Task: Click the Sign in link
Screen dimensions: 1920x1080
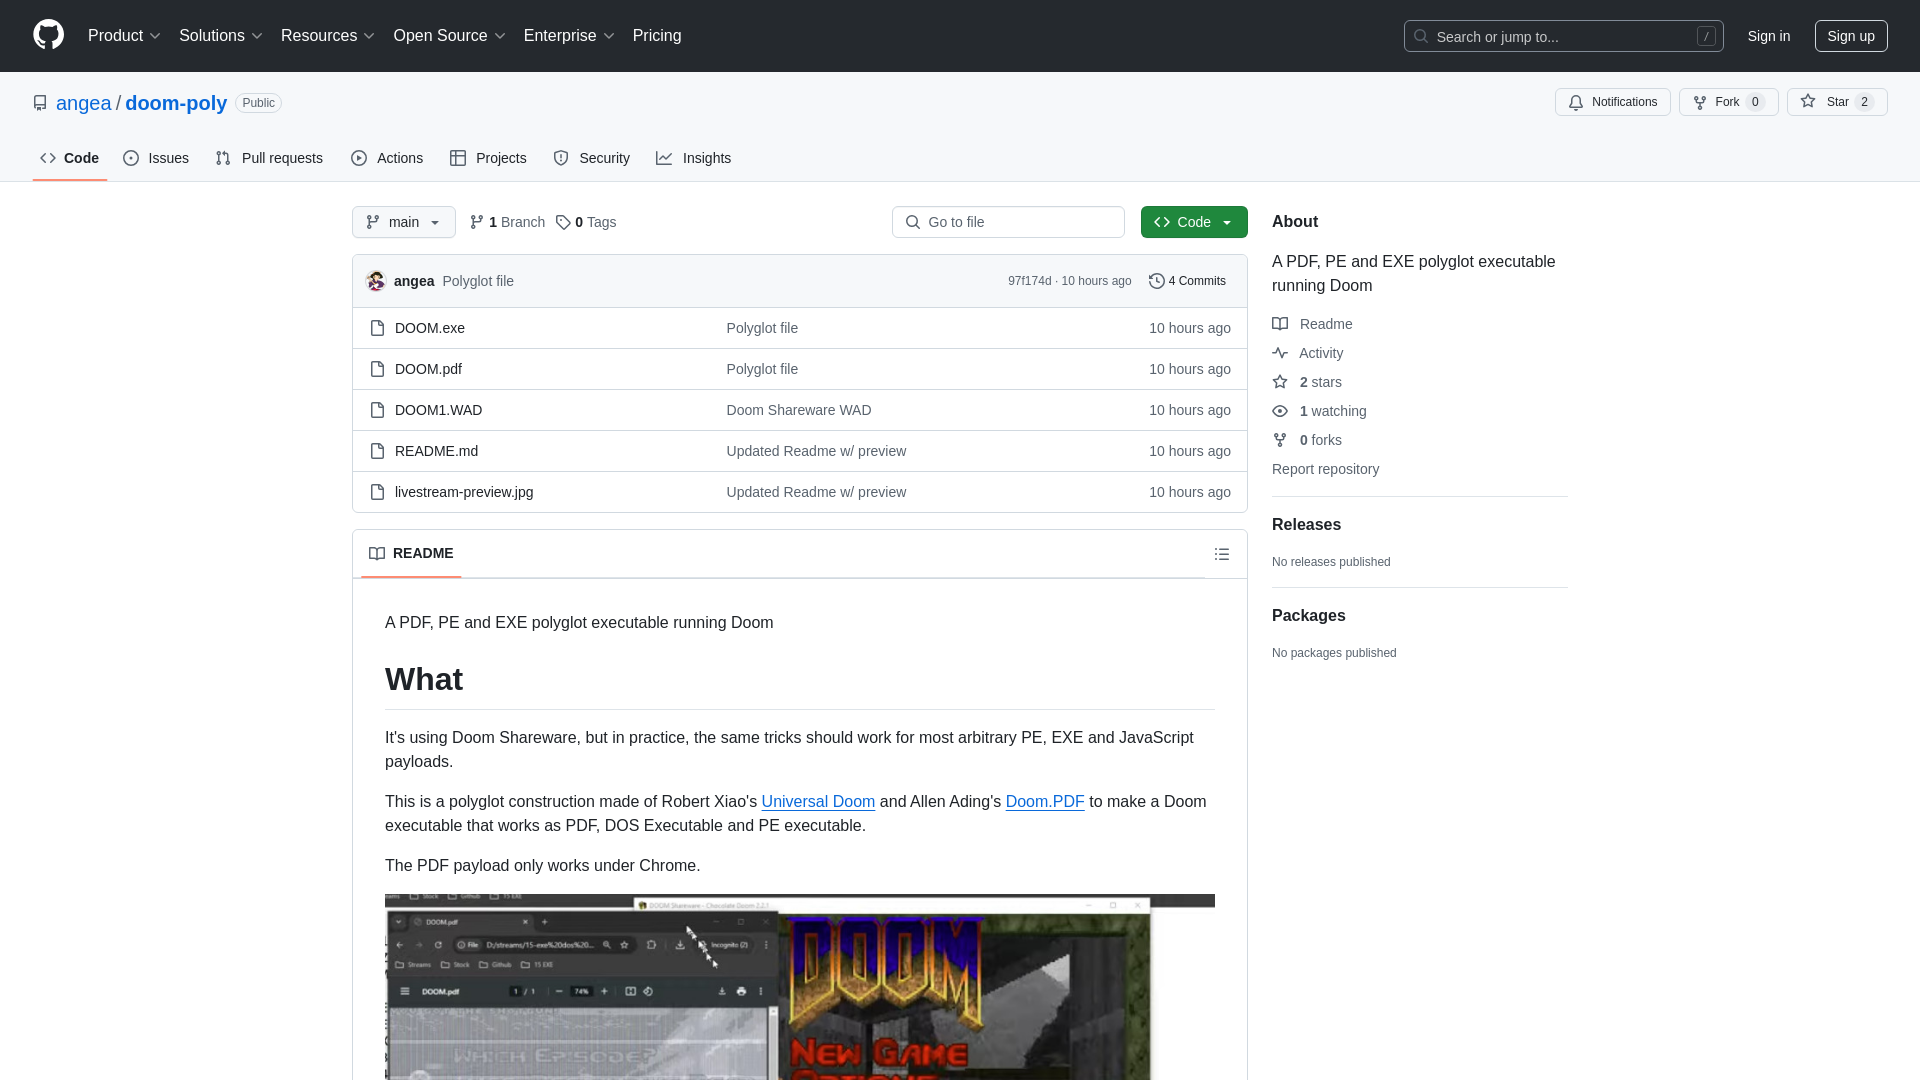Action: [x=1769, y=36]
